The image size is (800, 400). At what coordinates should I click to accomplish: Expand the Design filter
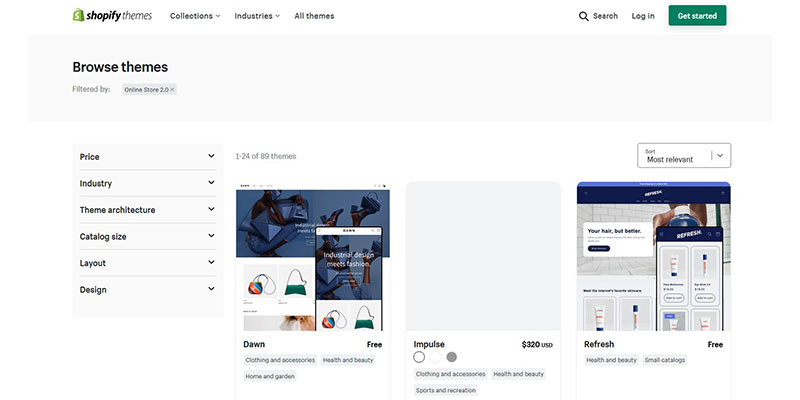(x=147, y=290)
